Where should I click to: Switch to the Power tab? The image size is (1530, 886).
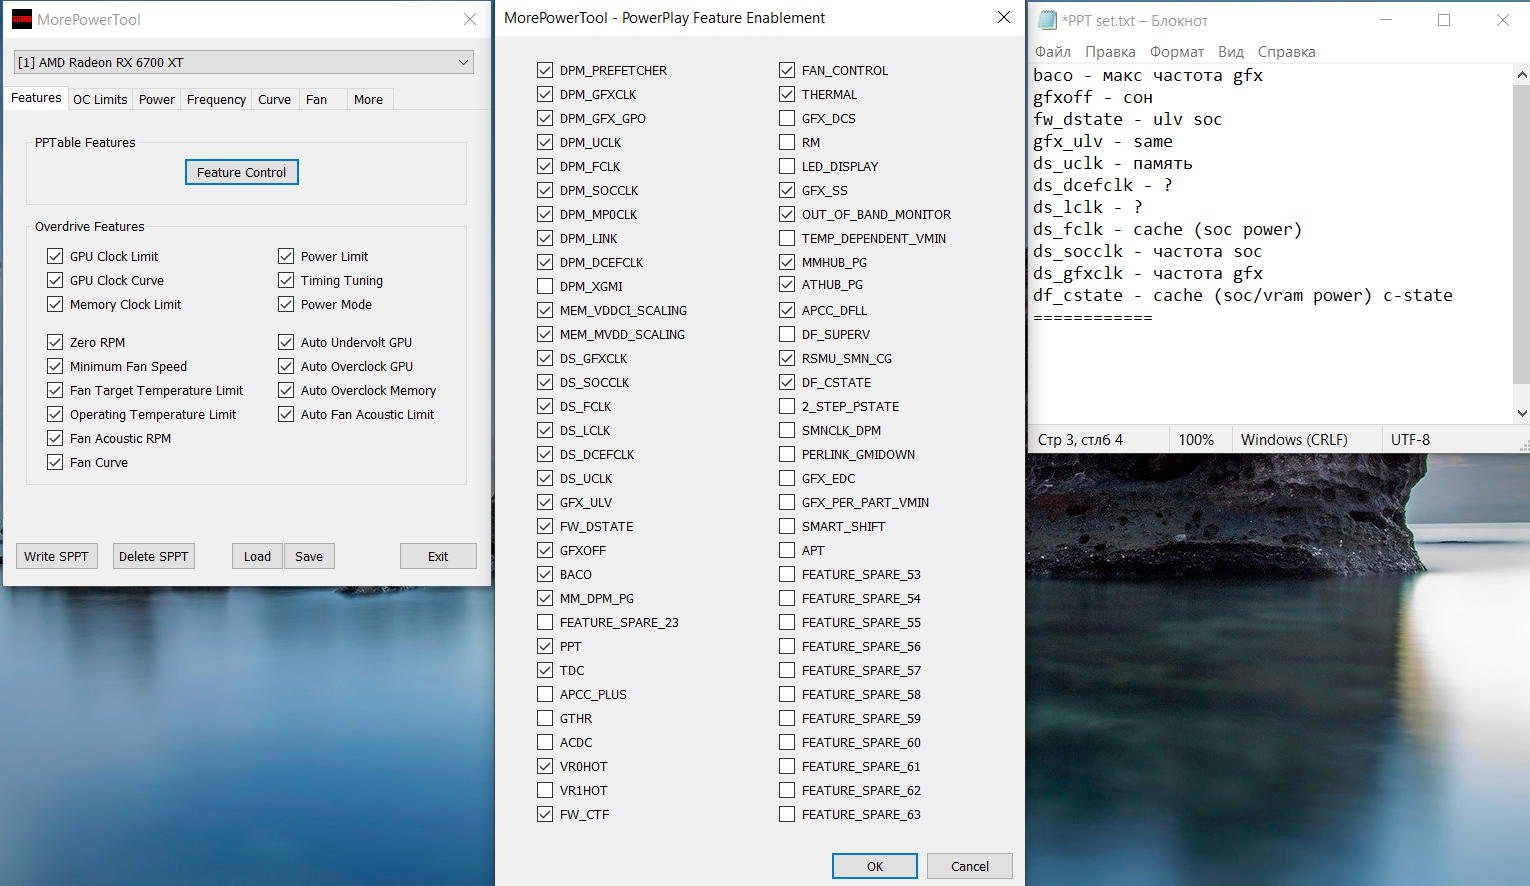coord(157,99)
